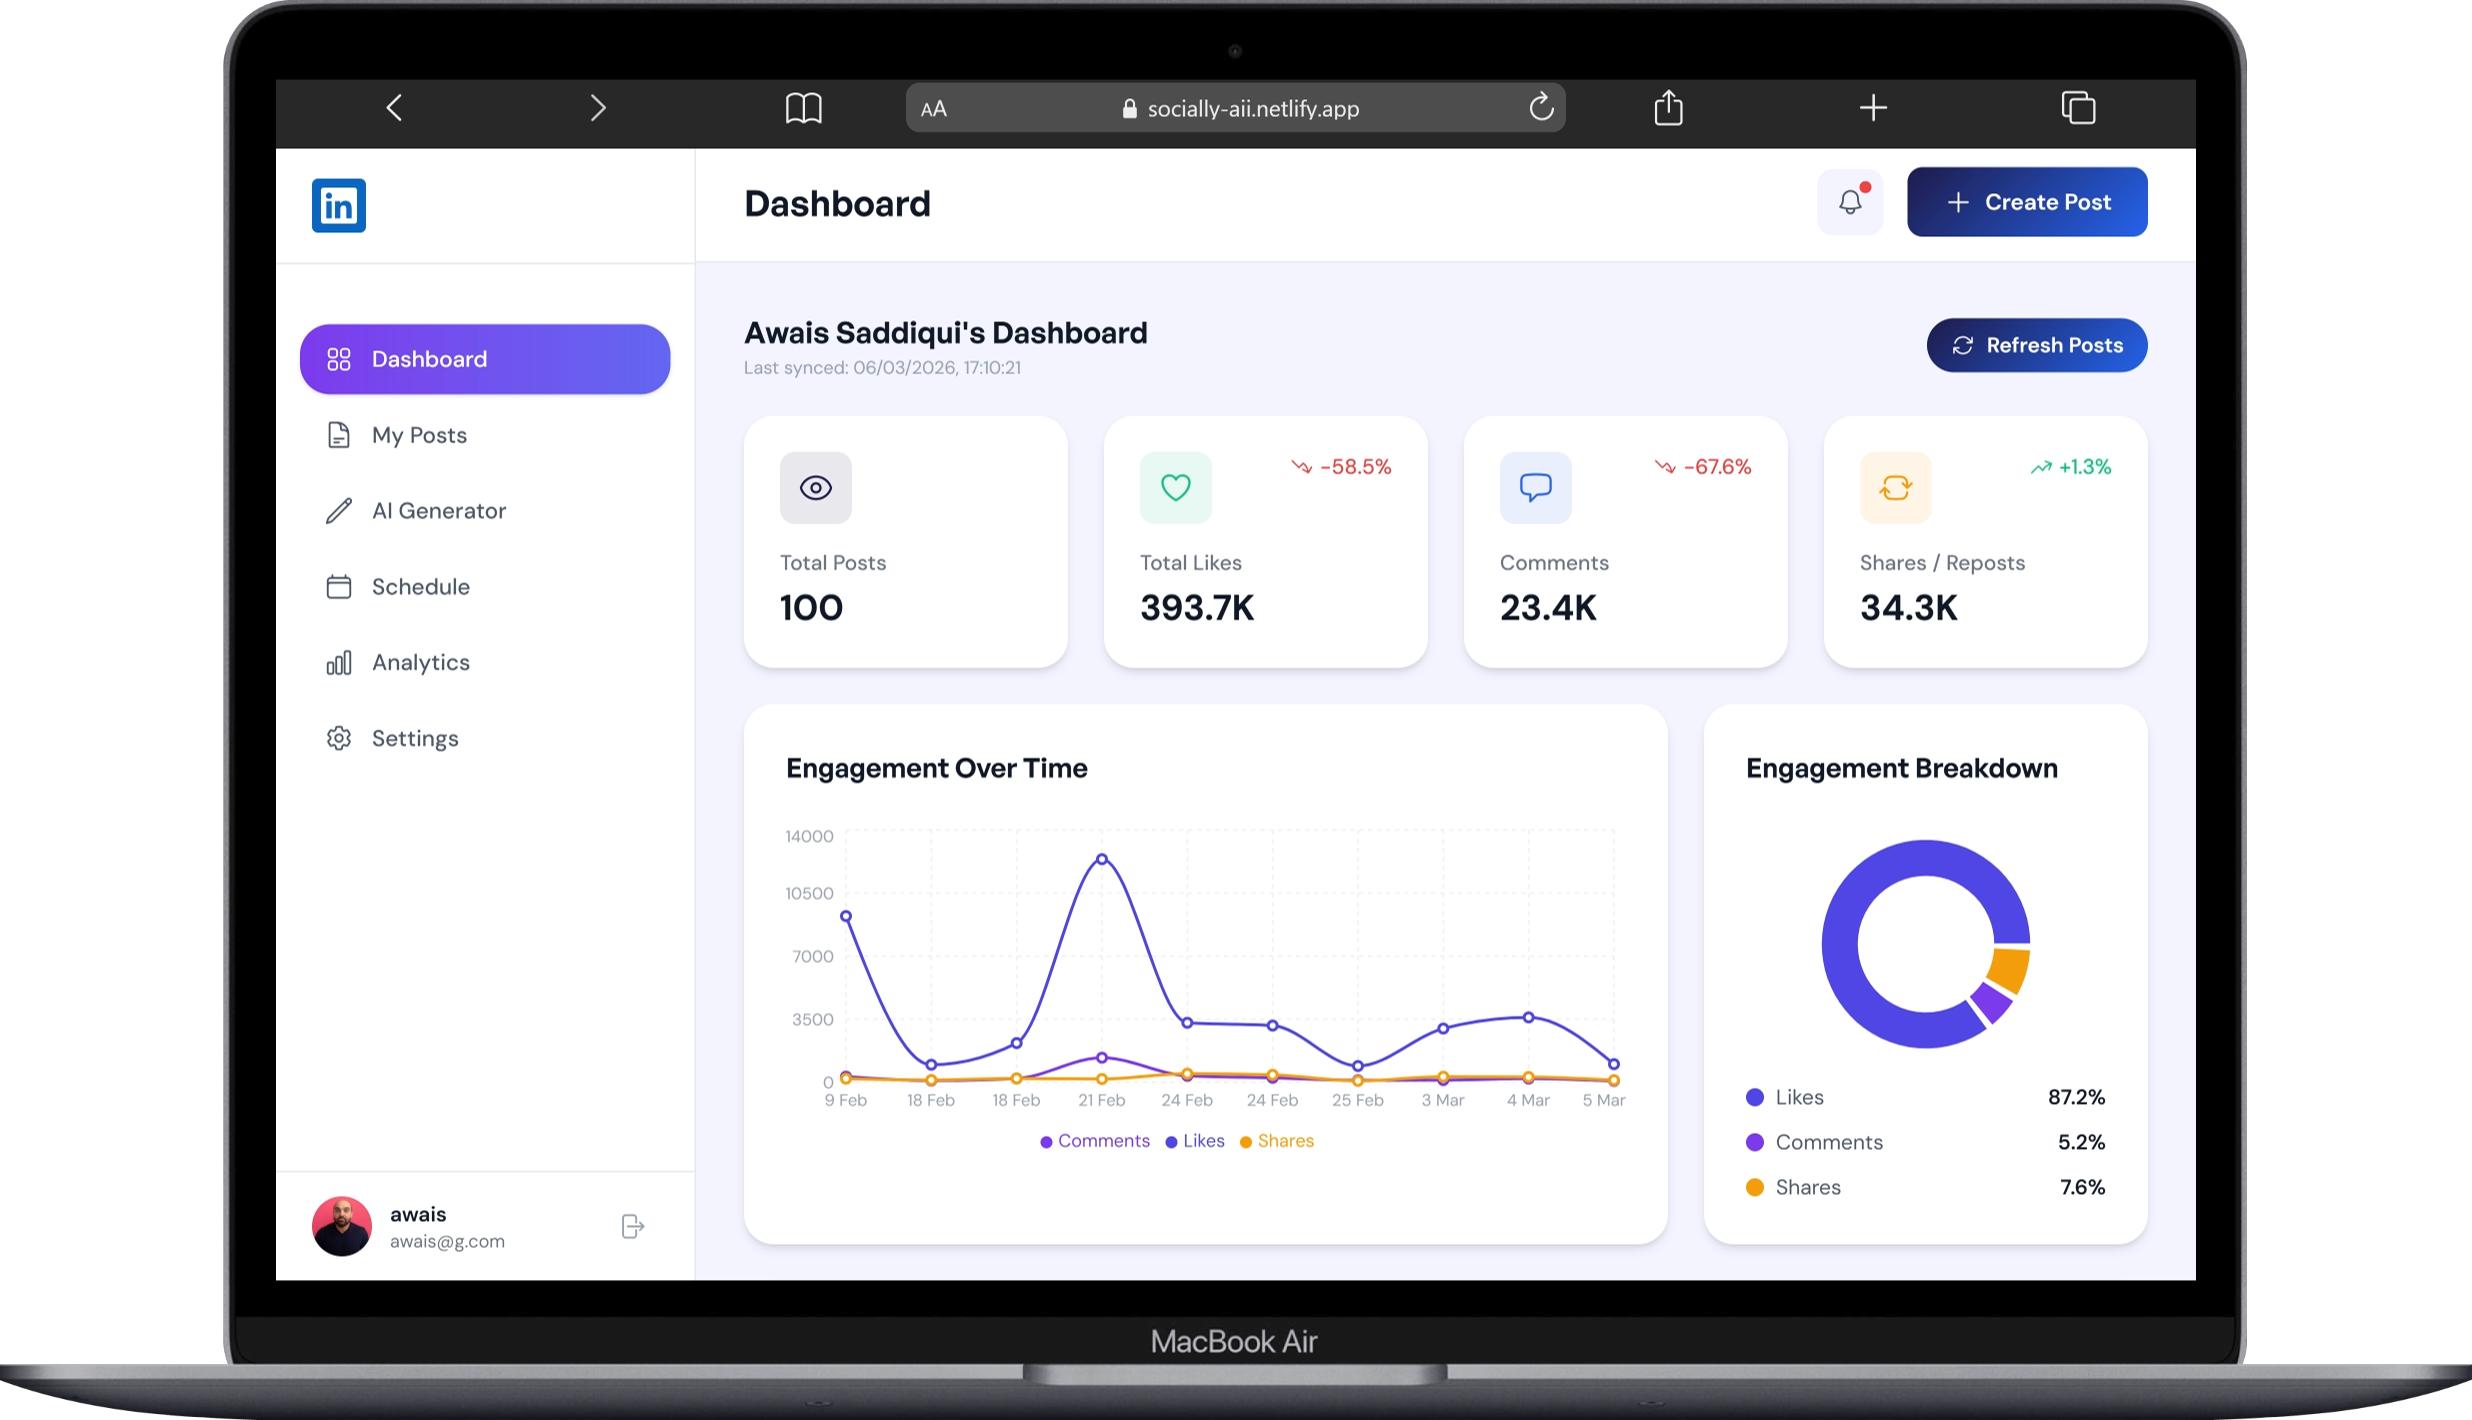Image resolution: width=2472 pixels, height=1420 pixels.
Task: Click the heart icon on Total Likes card
Action: [1175, 488]
